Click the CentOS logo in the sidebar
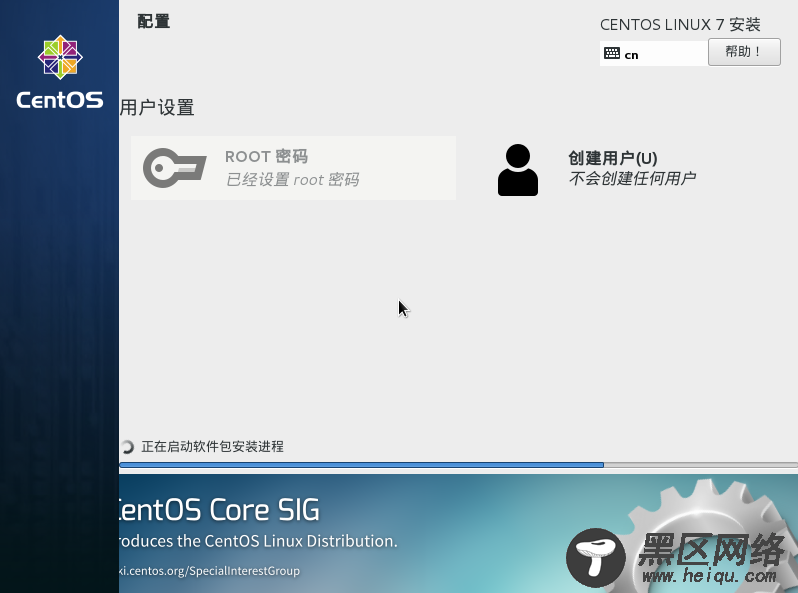The image size is (798, 593). (x=60, y=72)
